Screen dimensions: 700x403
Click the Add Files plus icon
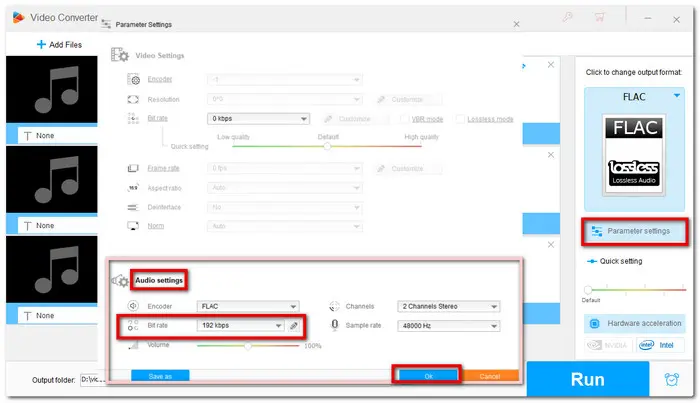pos(41,44)
